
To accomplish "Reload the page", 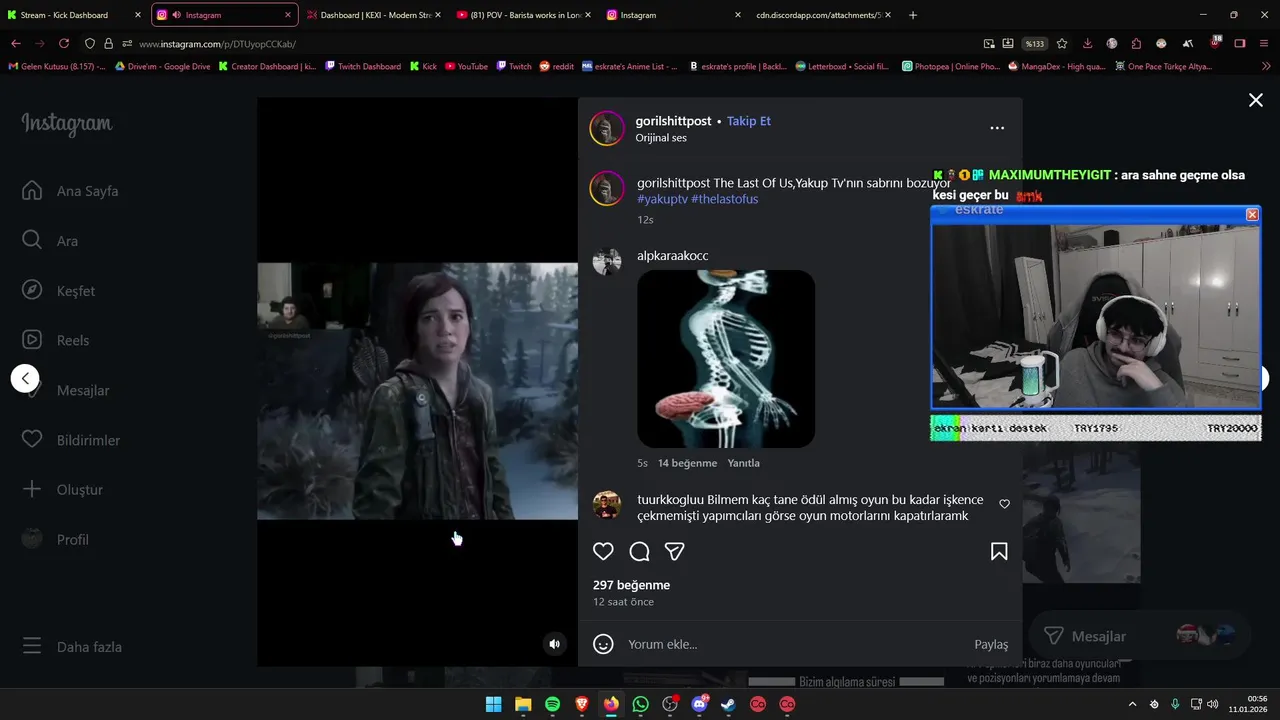I will pos(64,44).
